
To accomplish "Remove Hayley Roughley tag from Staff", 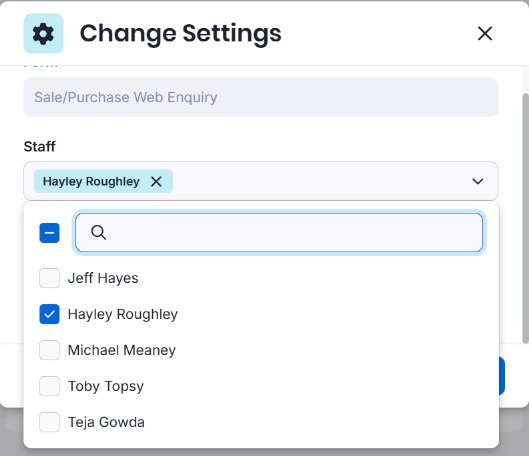I will click(156, 181).
